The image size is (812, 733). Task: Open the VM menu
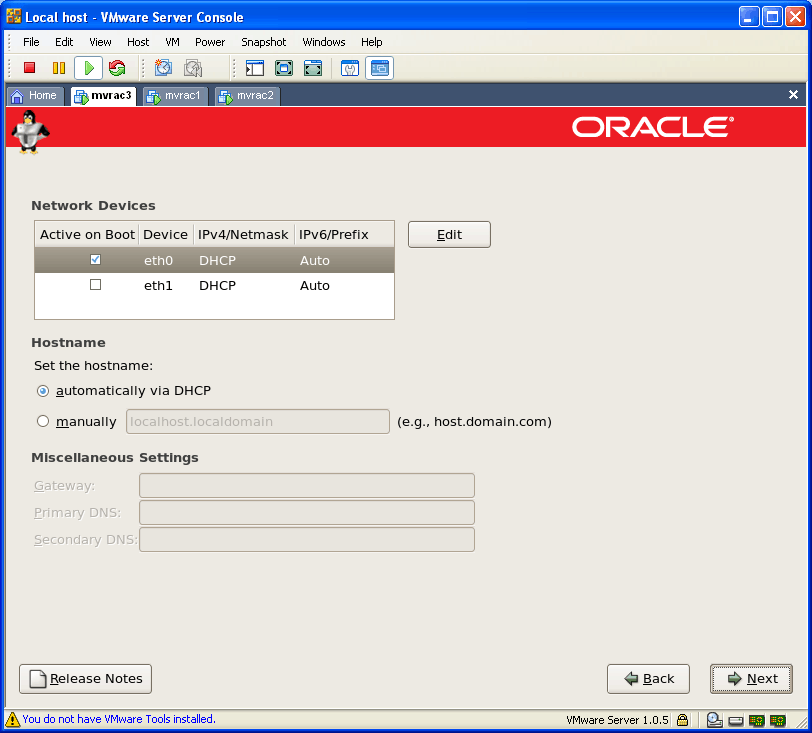[x=172, y=42]
